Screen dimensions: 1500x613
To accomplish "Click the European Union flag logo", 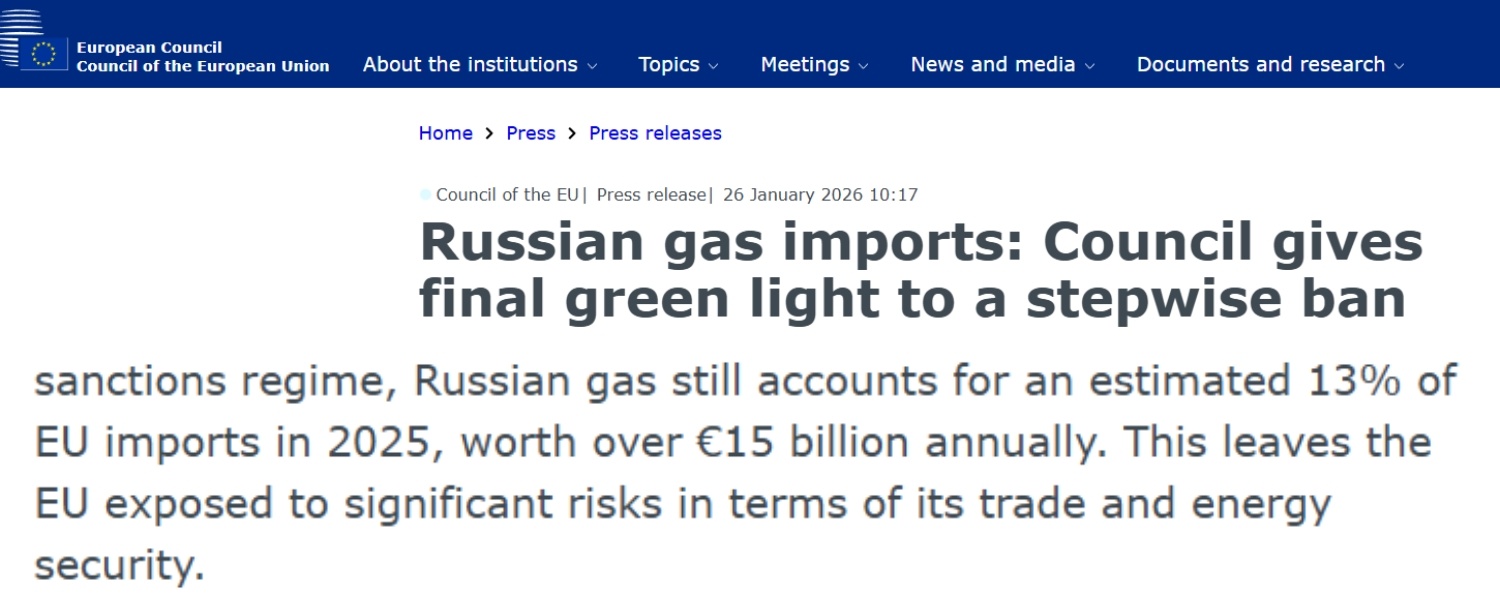I will point(44,53).
